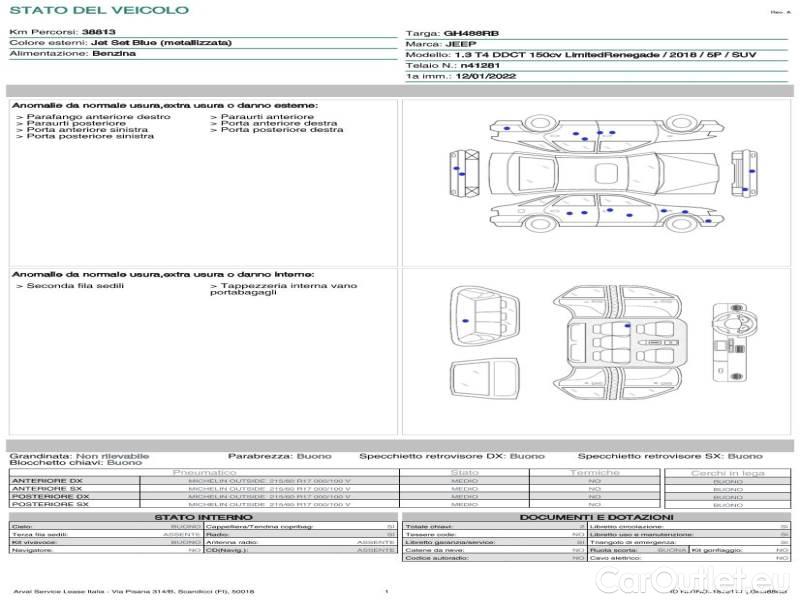Select Porta anteriore destra entry
Screen dimensions: 800x600
tap(274, 123)
